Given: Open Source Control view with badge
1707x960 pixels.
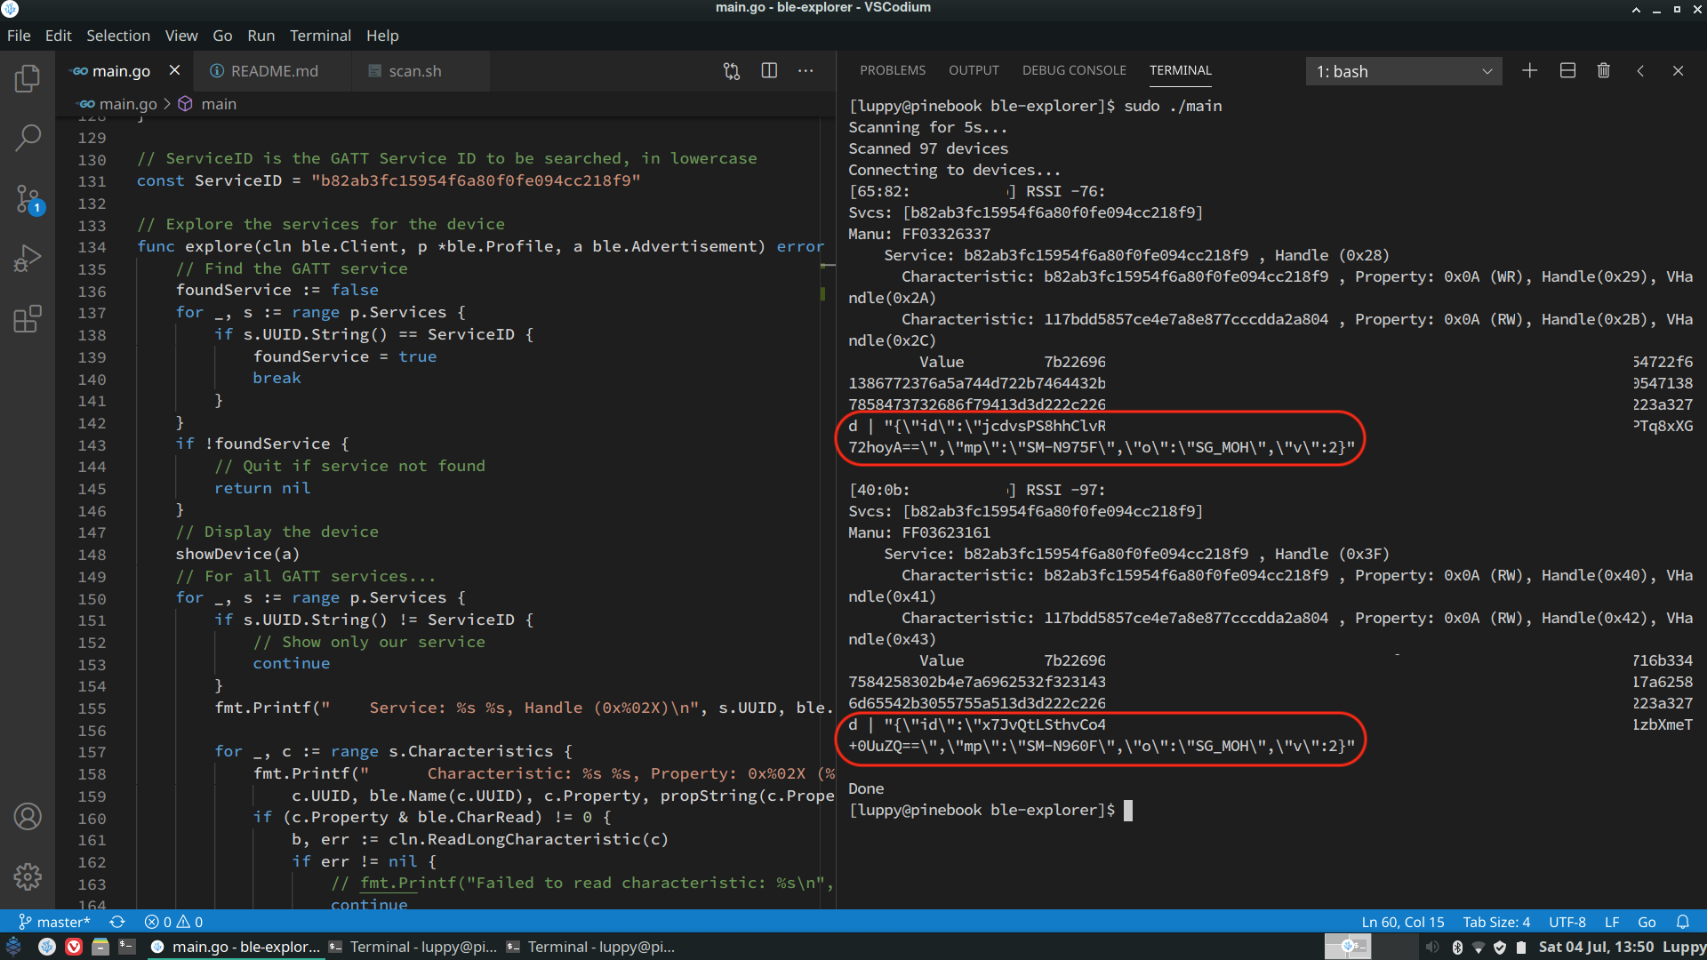Looking at the screenshot, I should point(27,199).
